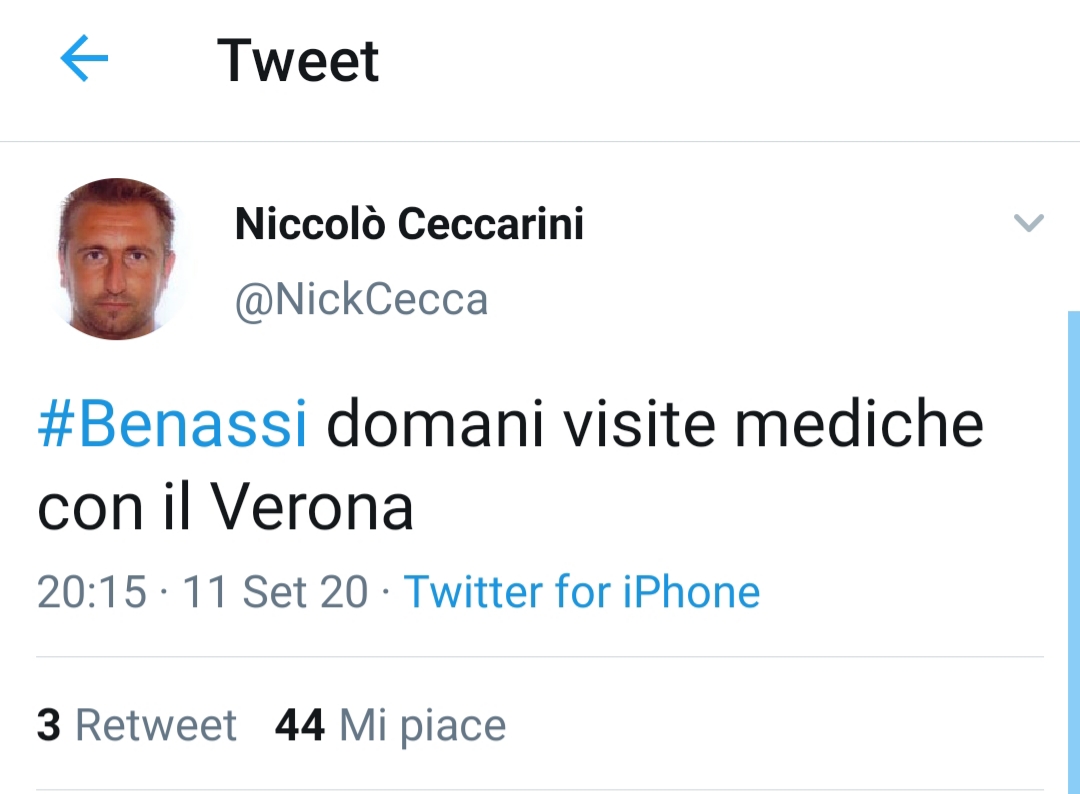View the list of 3 Retweet
The height and width of the screenshot is (794, 1080).
136,724
